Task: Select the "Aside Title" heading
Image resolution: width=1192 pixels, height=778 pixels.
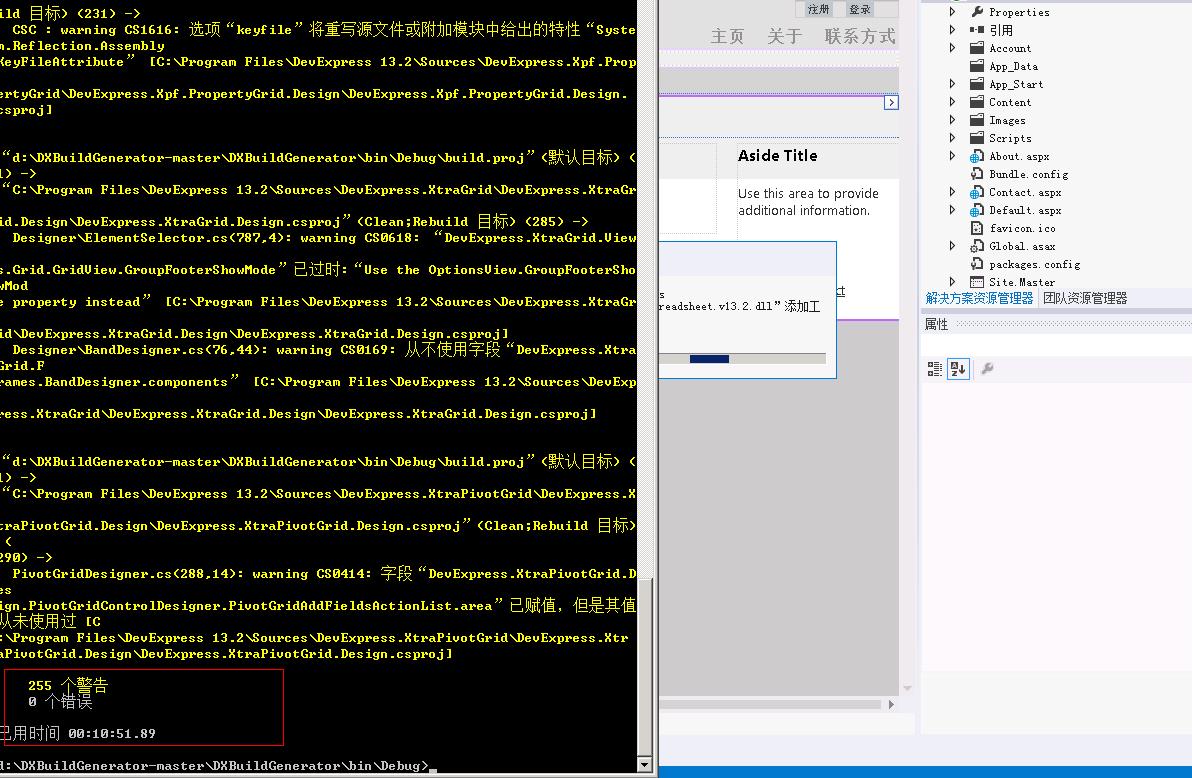Action: (x=778, y=156)
